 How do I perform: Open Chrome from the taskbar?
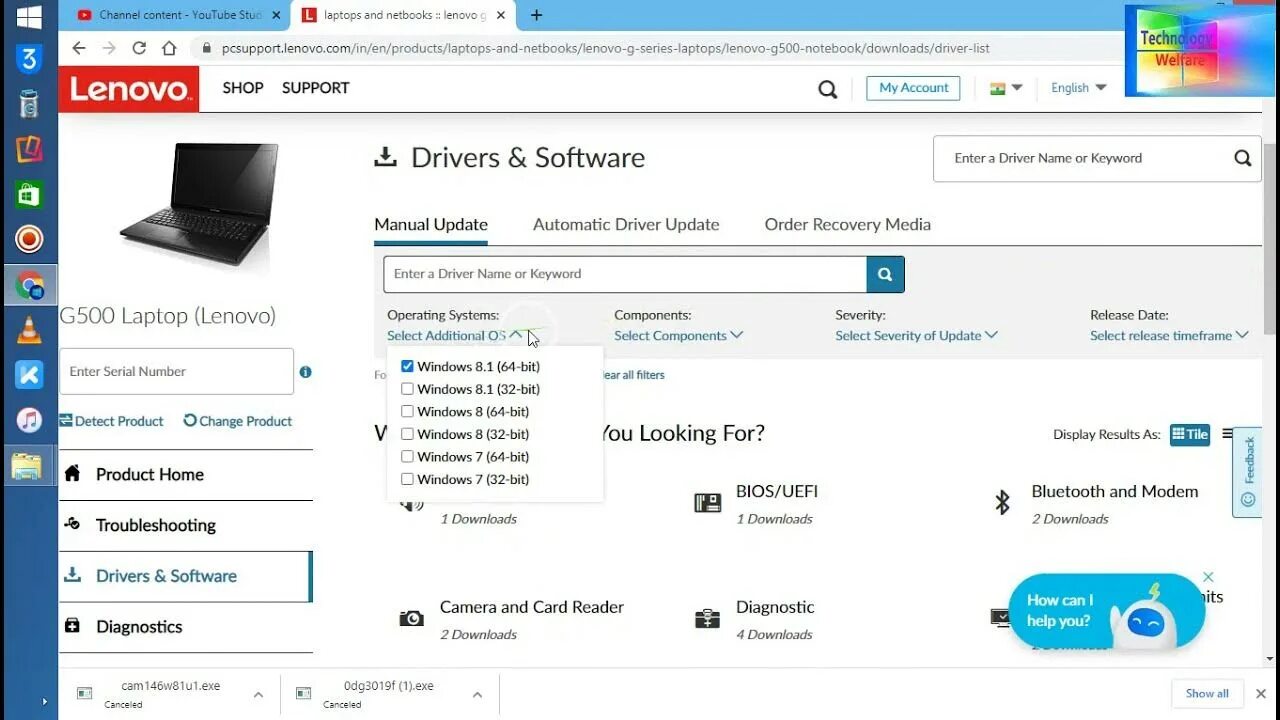click(x=29, y=285)
